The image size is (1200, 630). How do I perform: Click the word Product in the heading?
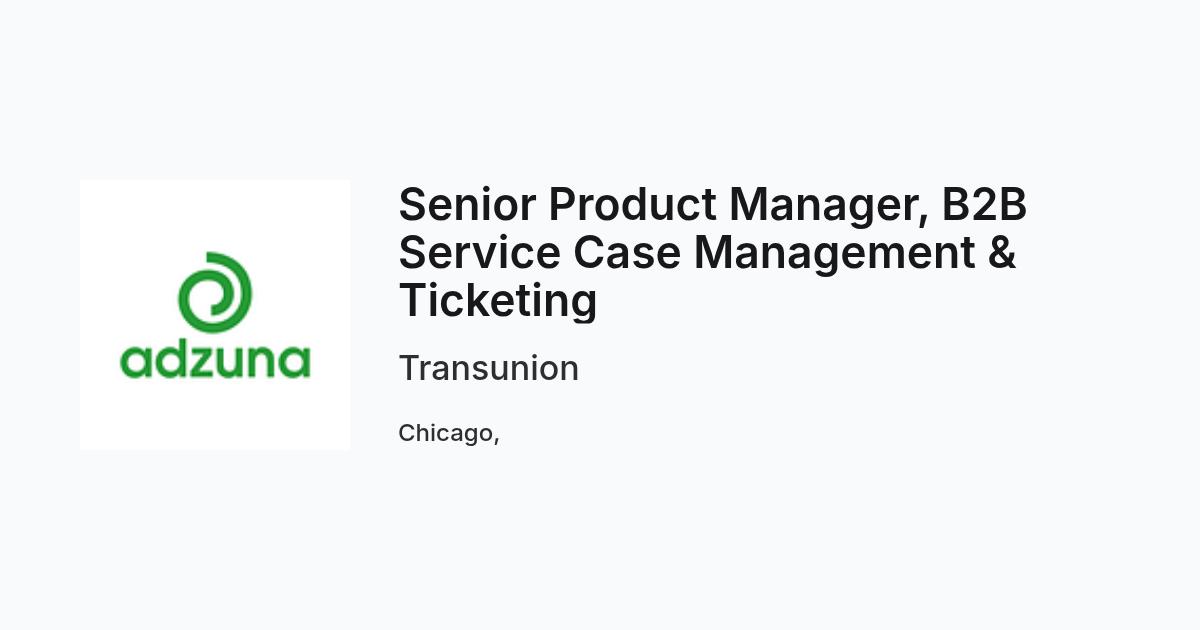pos(632,205)
